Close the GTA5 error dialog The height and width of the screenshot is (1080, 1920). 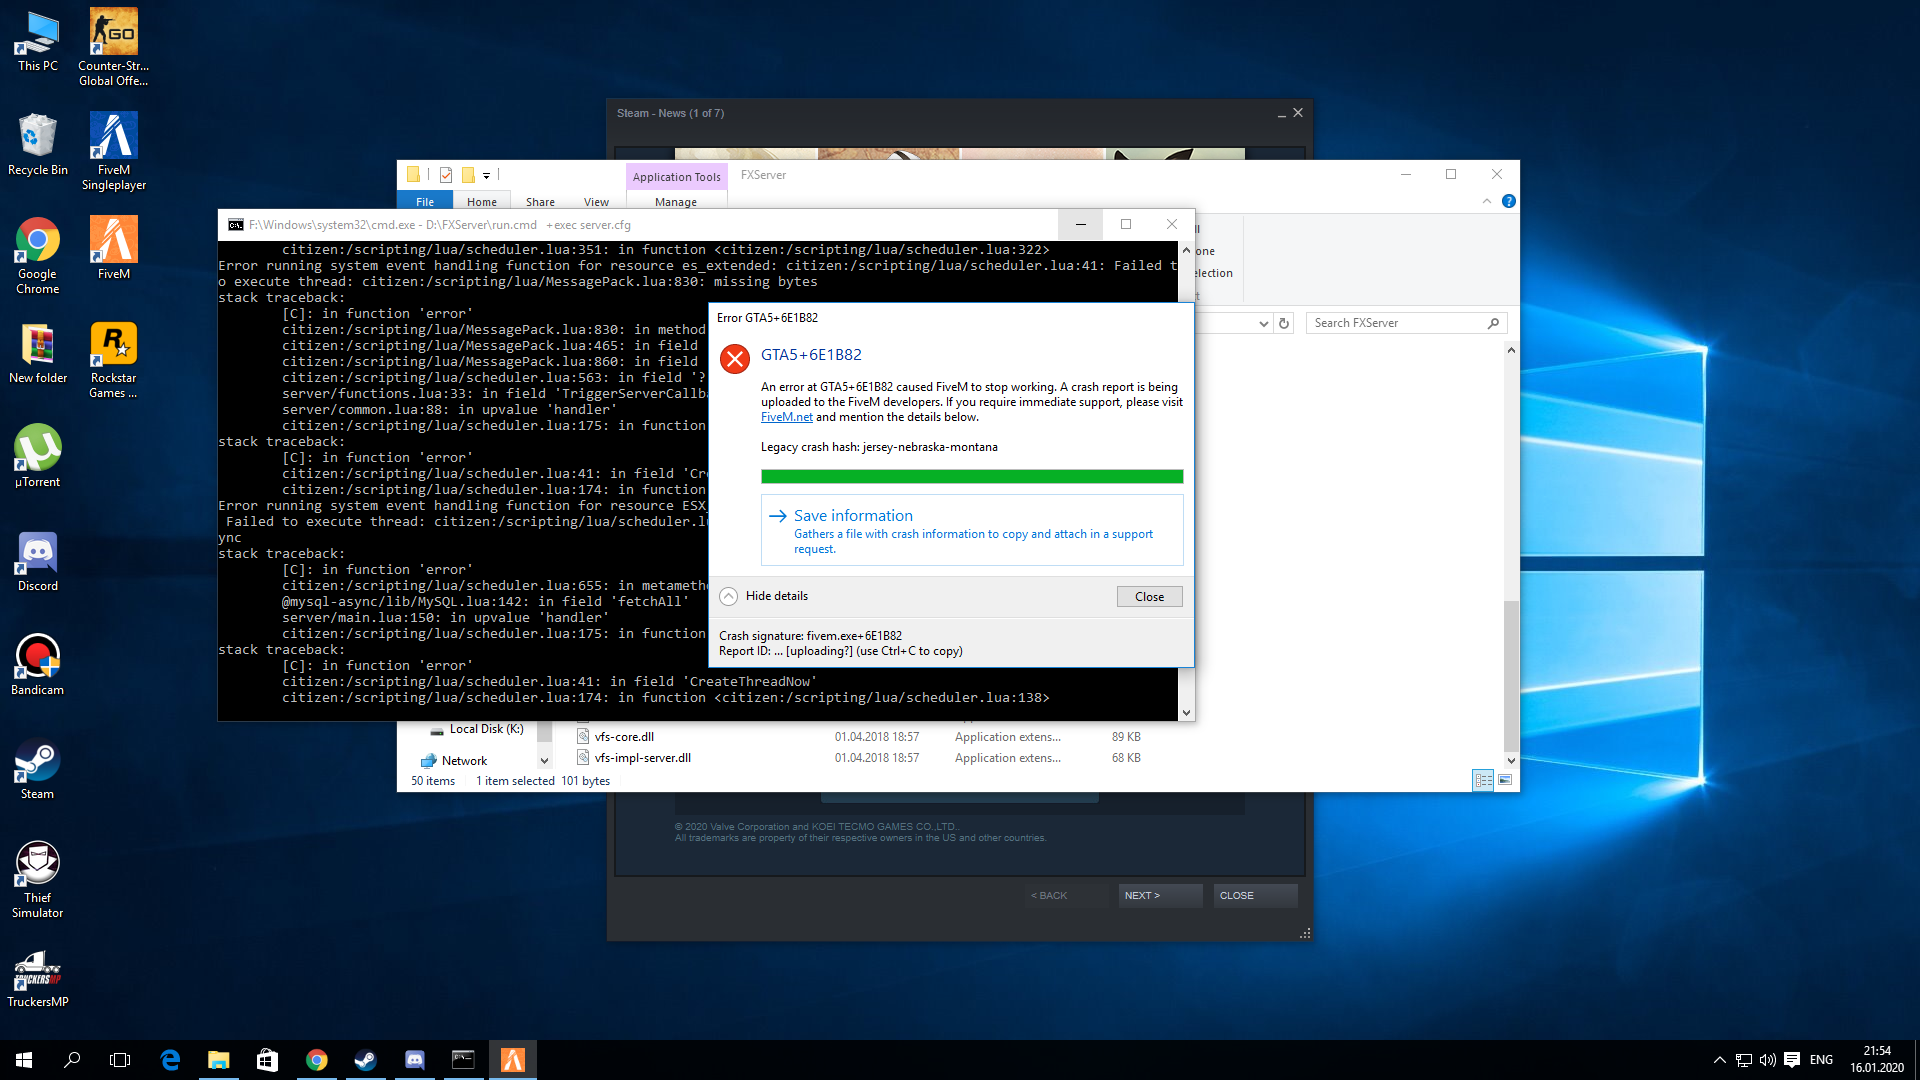(1149, 597)
